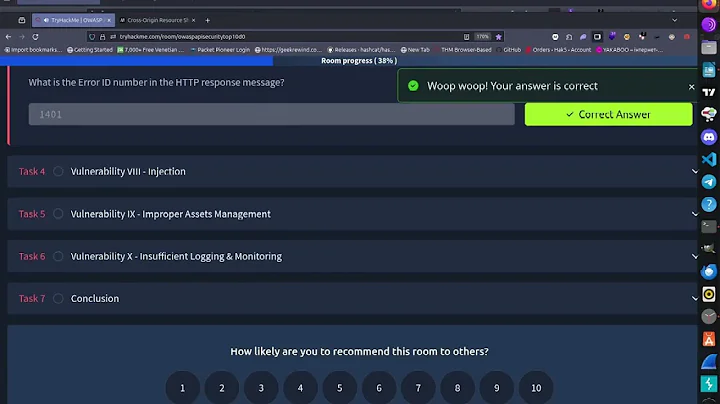Open the Import bookmarks item
The image size is (720, 404).
coord(33,50)
